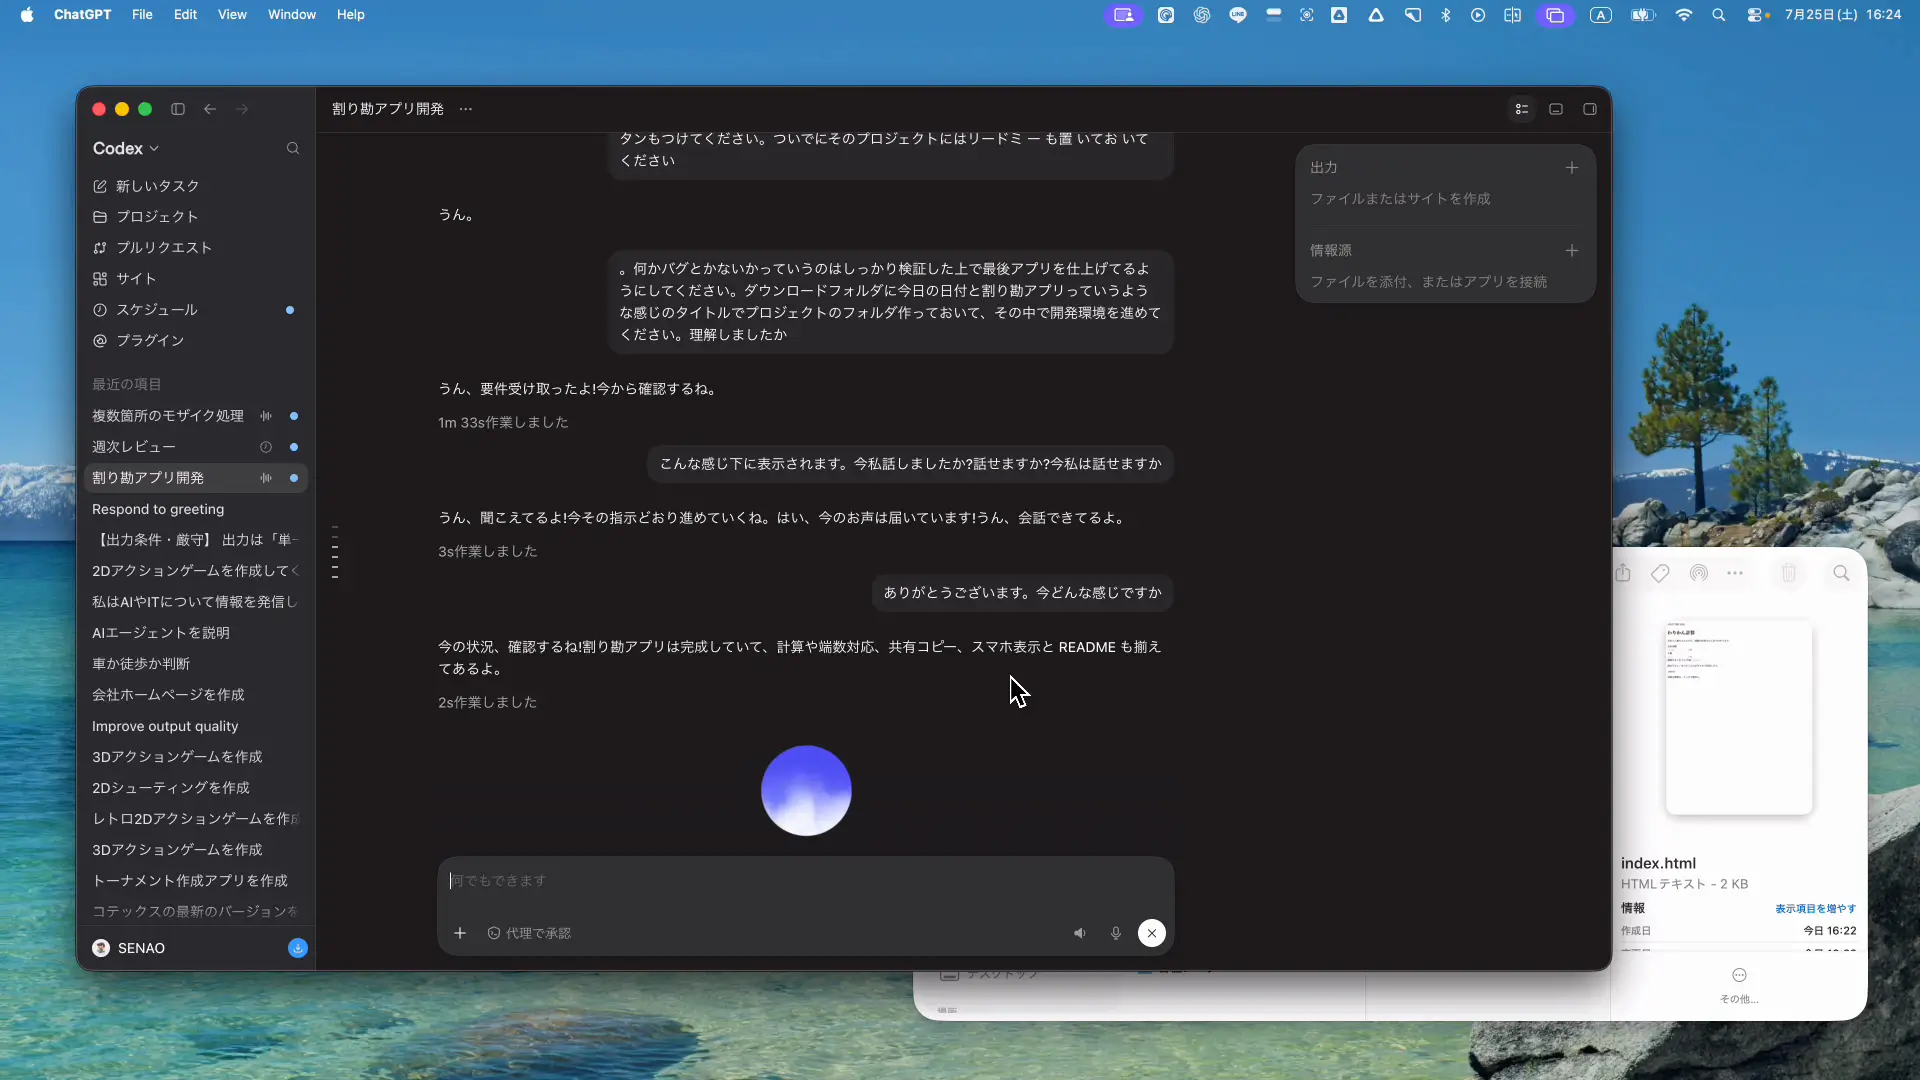This screenshot has width=1920, height=1080.
Task: Click the conversation outline markers
Action: 335,552
